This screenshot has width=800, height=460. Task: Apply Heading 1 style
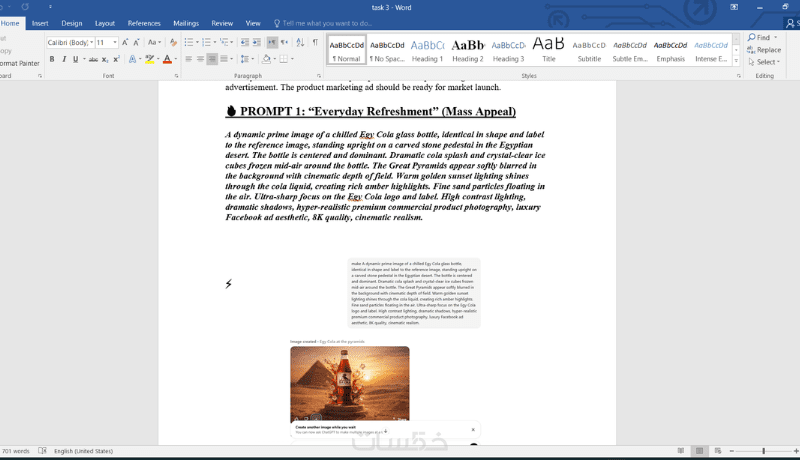point(427,50)
